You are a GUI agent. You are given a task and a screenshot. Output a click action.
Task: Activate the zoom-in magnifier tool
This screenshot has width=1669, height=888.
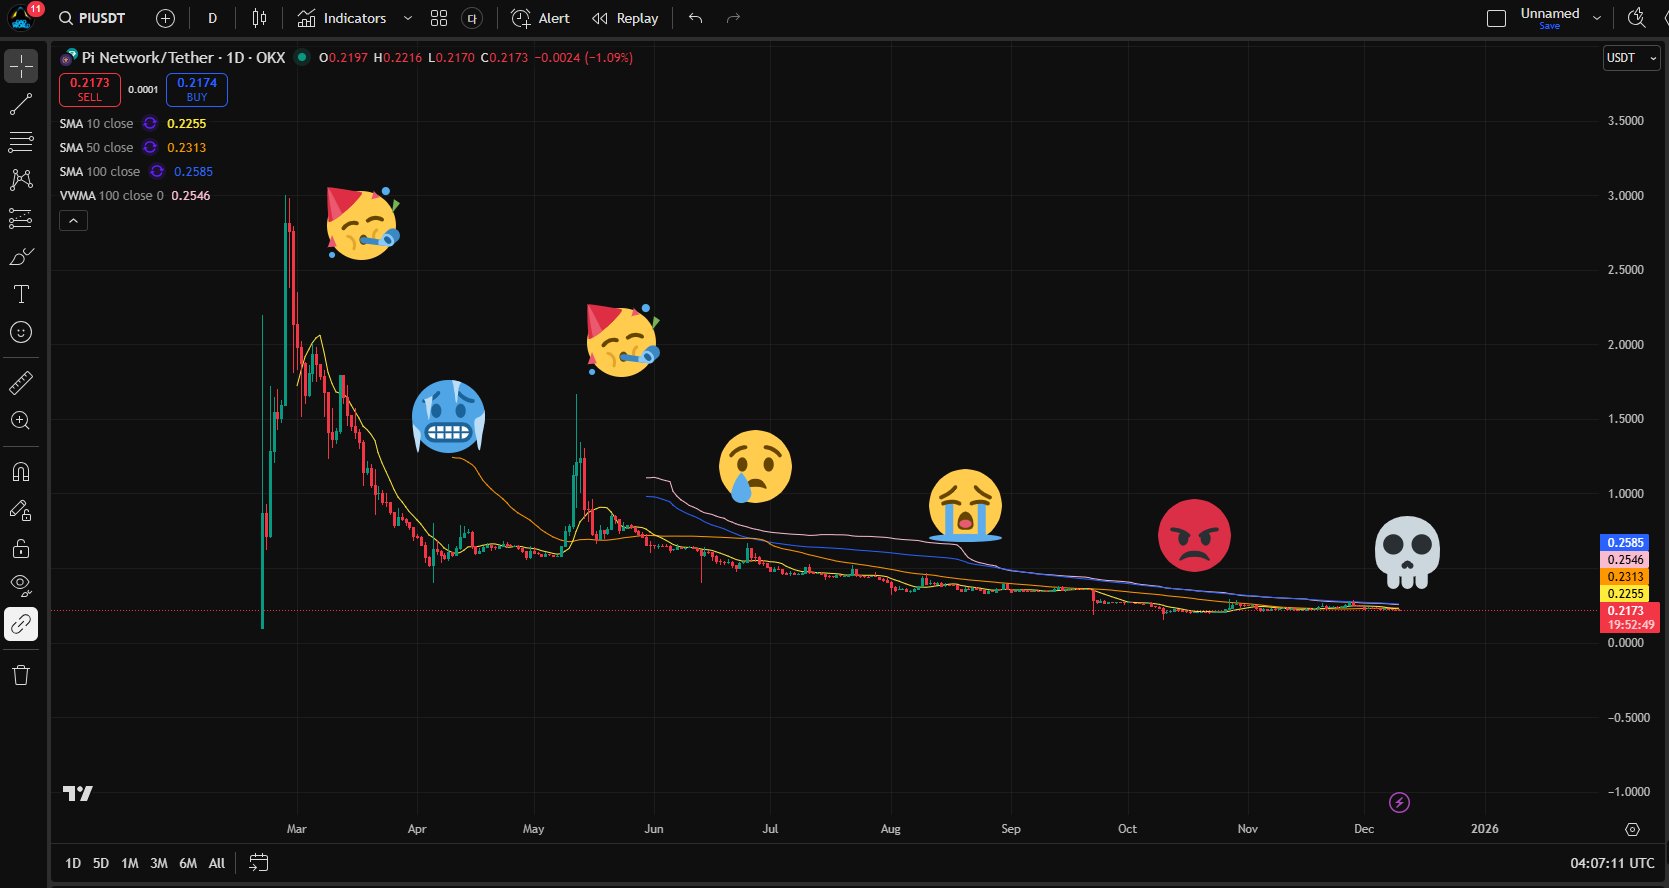tap(21, 420)
